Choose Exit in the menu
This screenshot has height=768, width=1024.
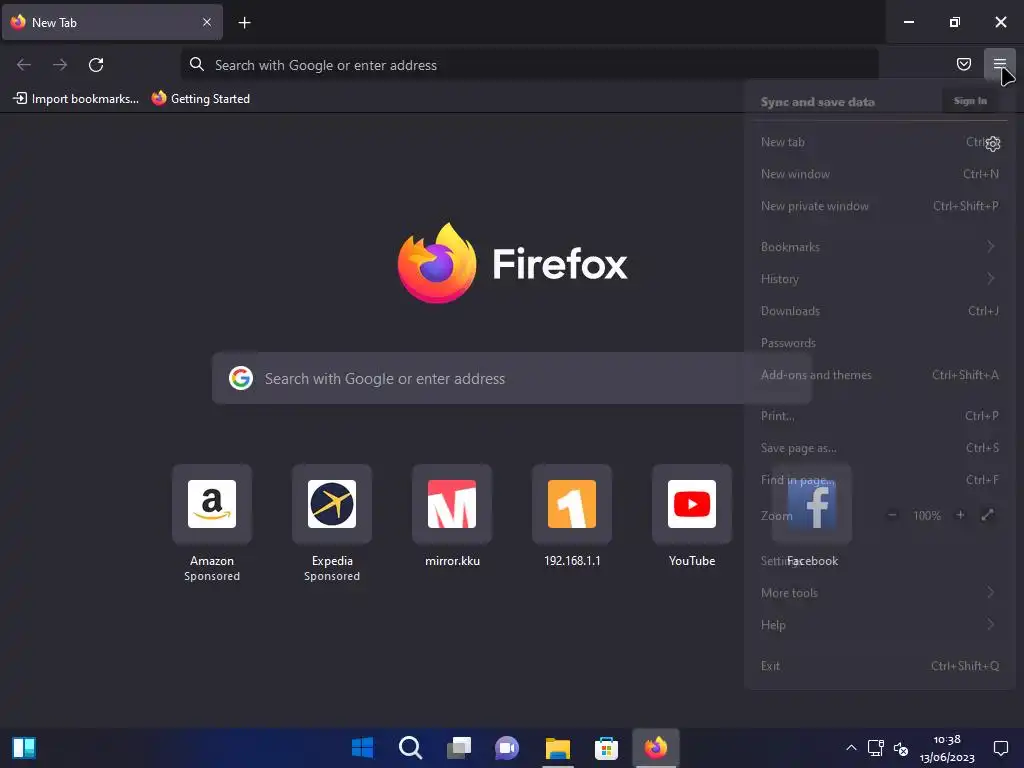click(x=879, y=665)
